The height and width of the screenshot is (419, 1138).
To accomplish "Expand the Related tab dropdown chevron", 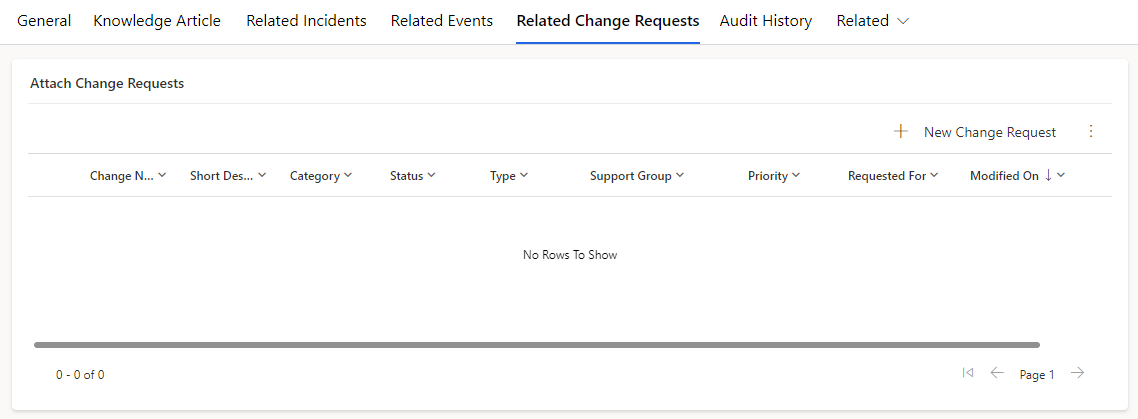I will 903,21.
